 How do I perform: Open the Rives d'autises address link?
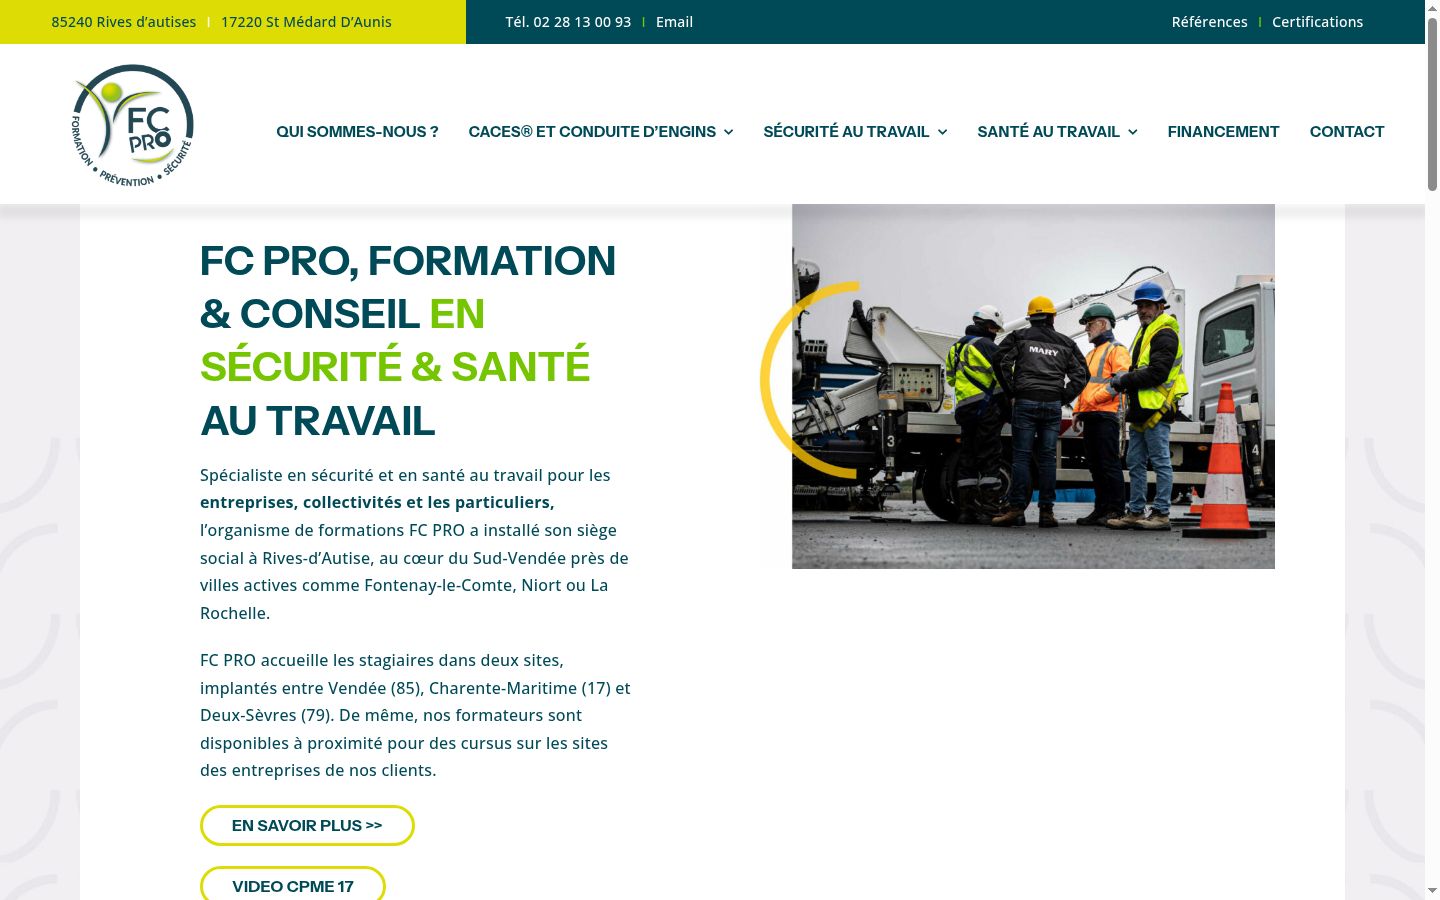click(124, 22)
